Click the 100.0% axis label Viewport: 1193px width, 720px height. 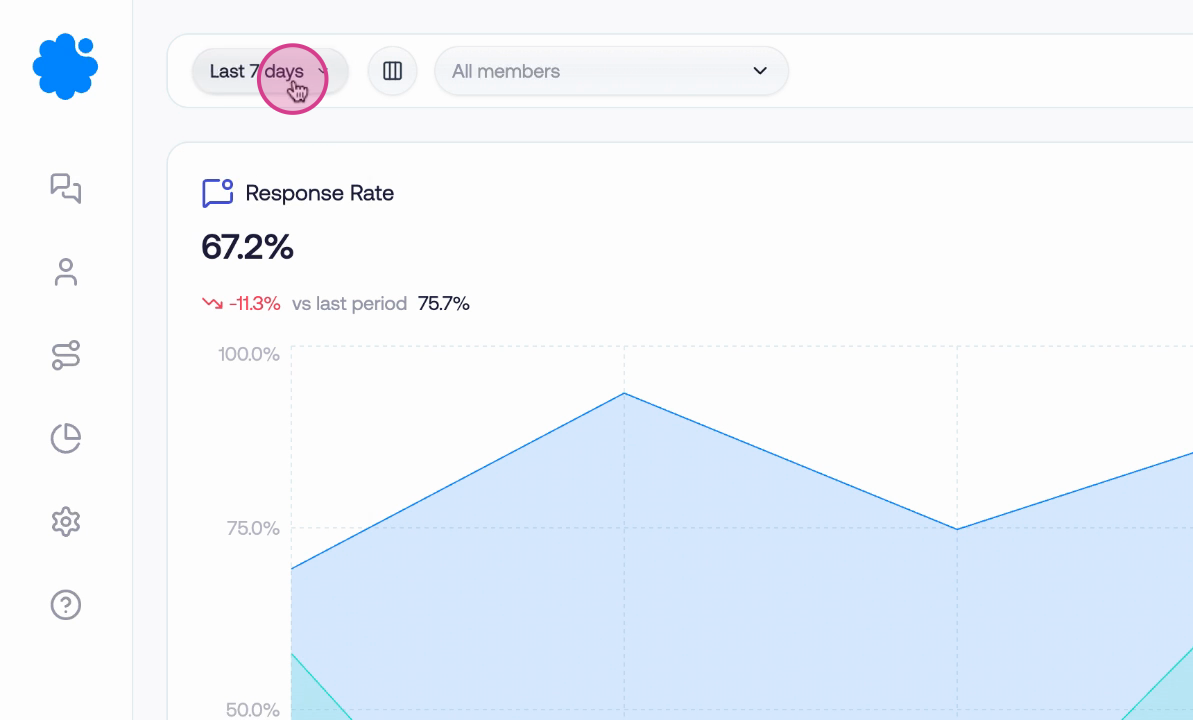pyautogui.click(x=249, y=354)
